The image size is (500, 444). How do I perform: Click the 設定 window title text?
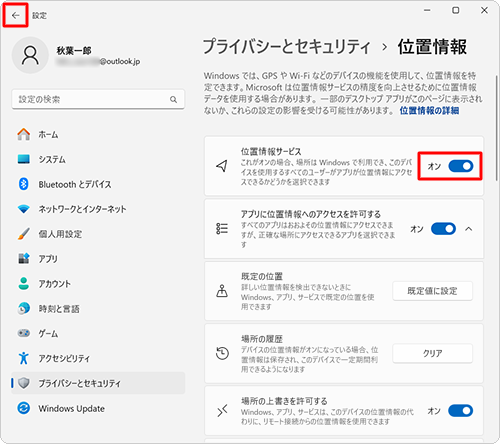39,15
